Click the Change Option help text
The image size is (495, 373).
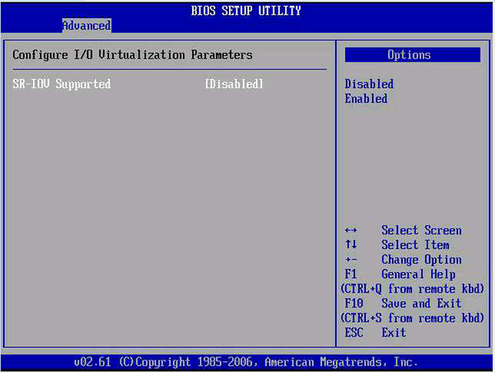coord(421,260)
